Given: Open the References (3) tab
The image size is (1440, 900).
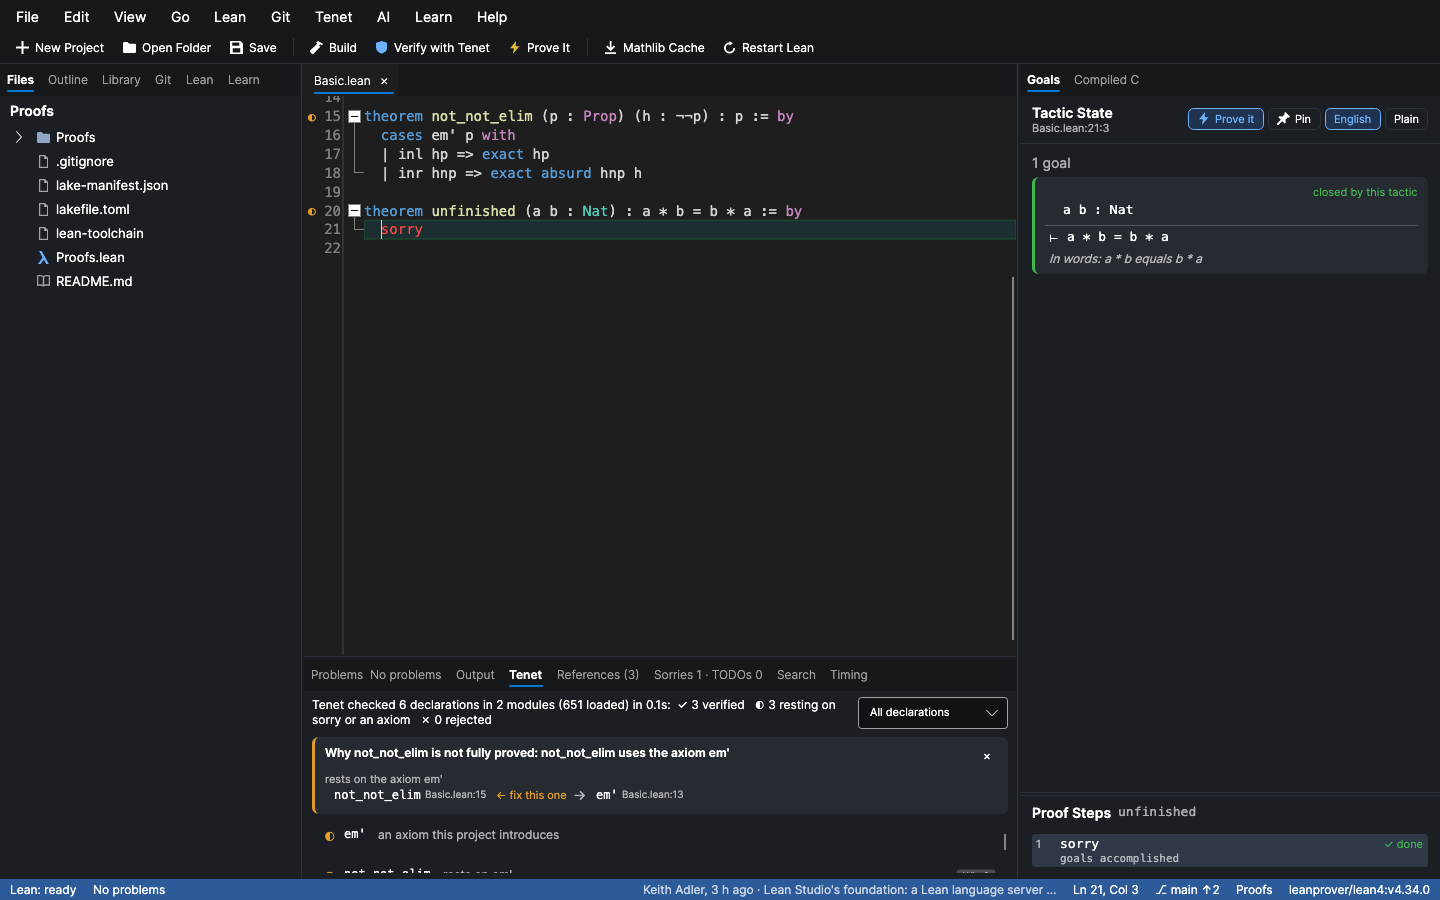Looking at the screenshot, I should [x=598, y=675].
